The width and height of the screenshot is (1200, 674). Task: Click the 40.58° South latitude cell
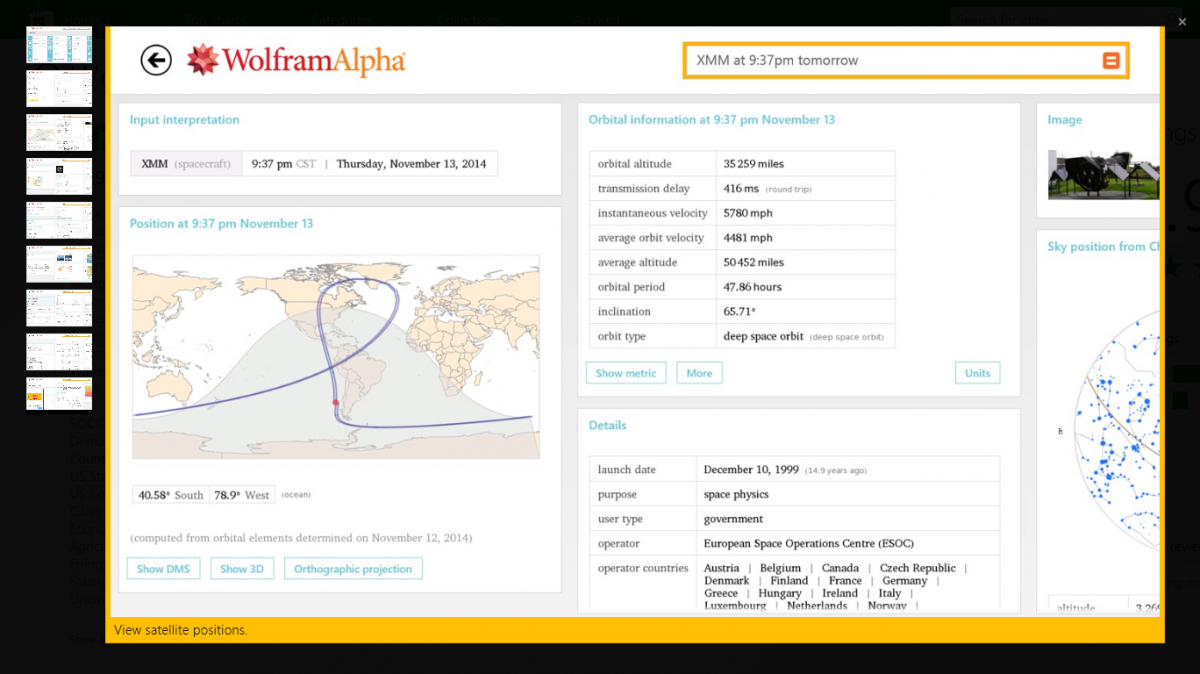(171, 495)
